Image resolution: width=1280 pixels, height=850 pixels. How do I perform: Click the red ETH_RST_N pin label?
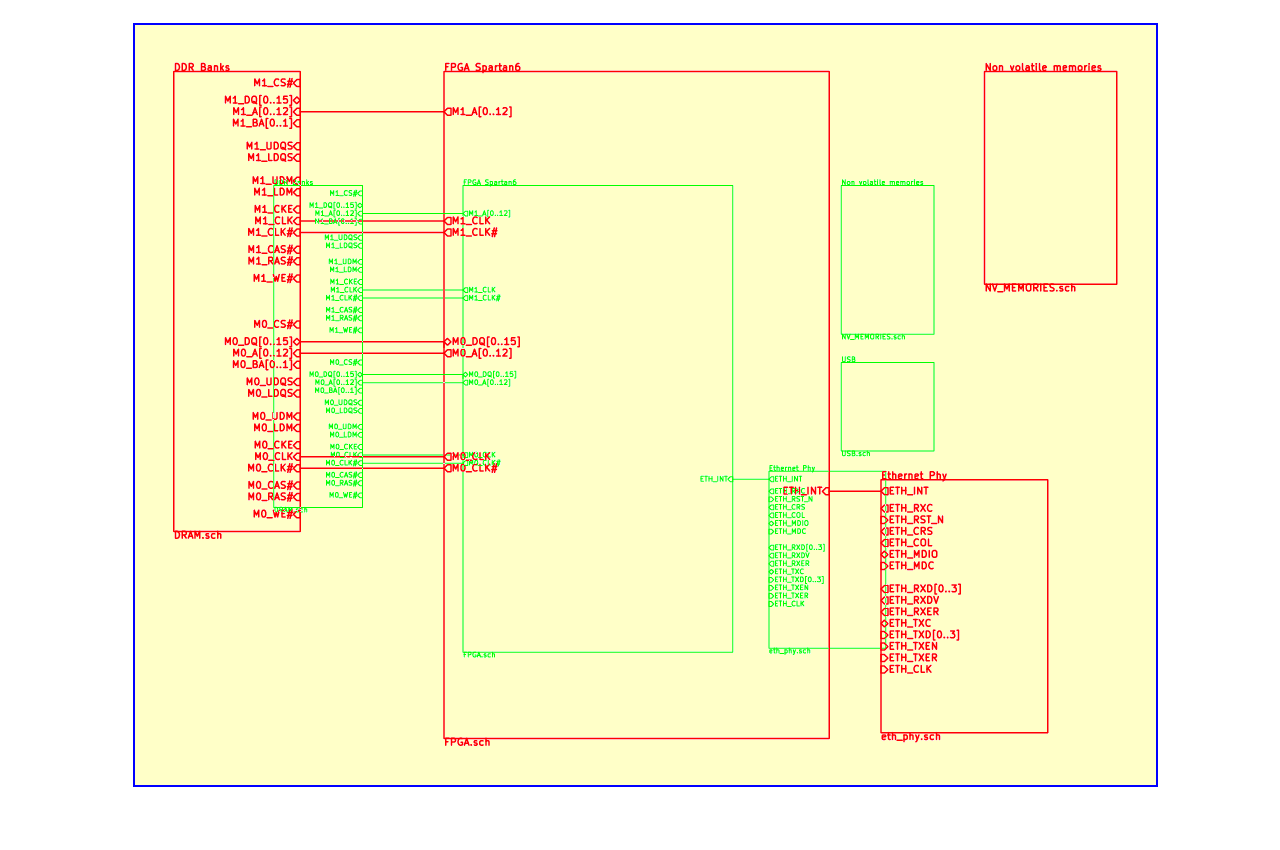click(x=915, y=520)
